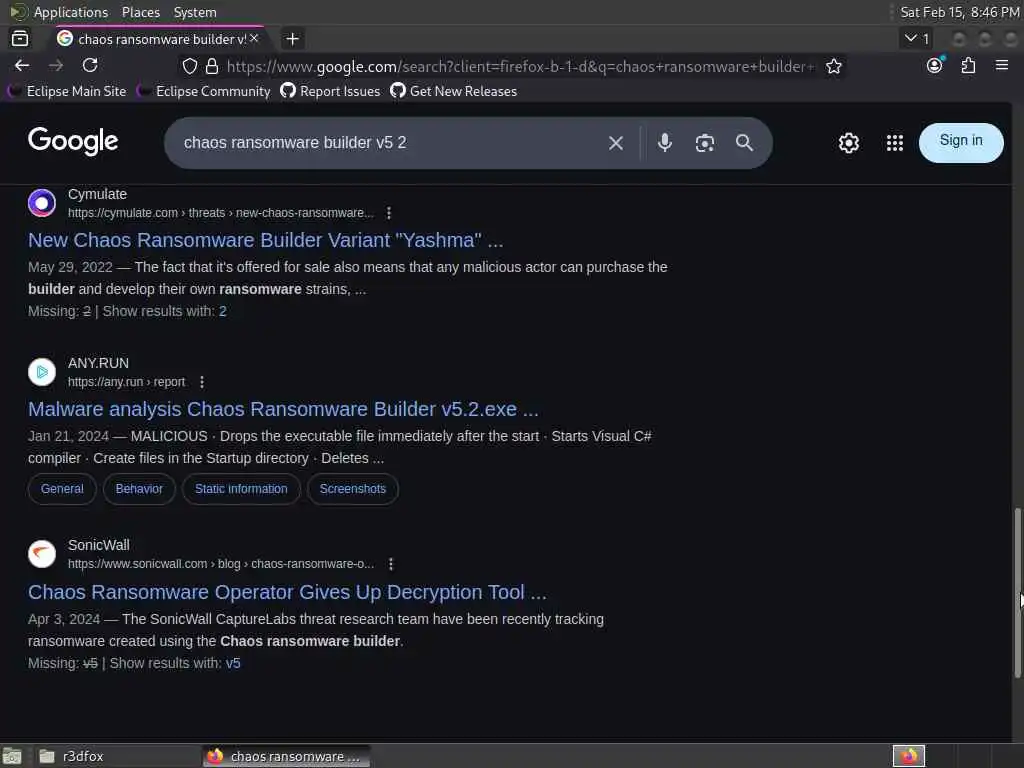
Task: Click the show desktop taskbar icon
Action: click(12, 756)
